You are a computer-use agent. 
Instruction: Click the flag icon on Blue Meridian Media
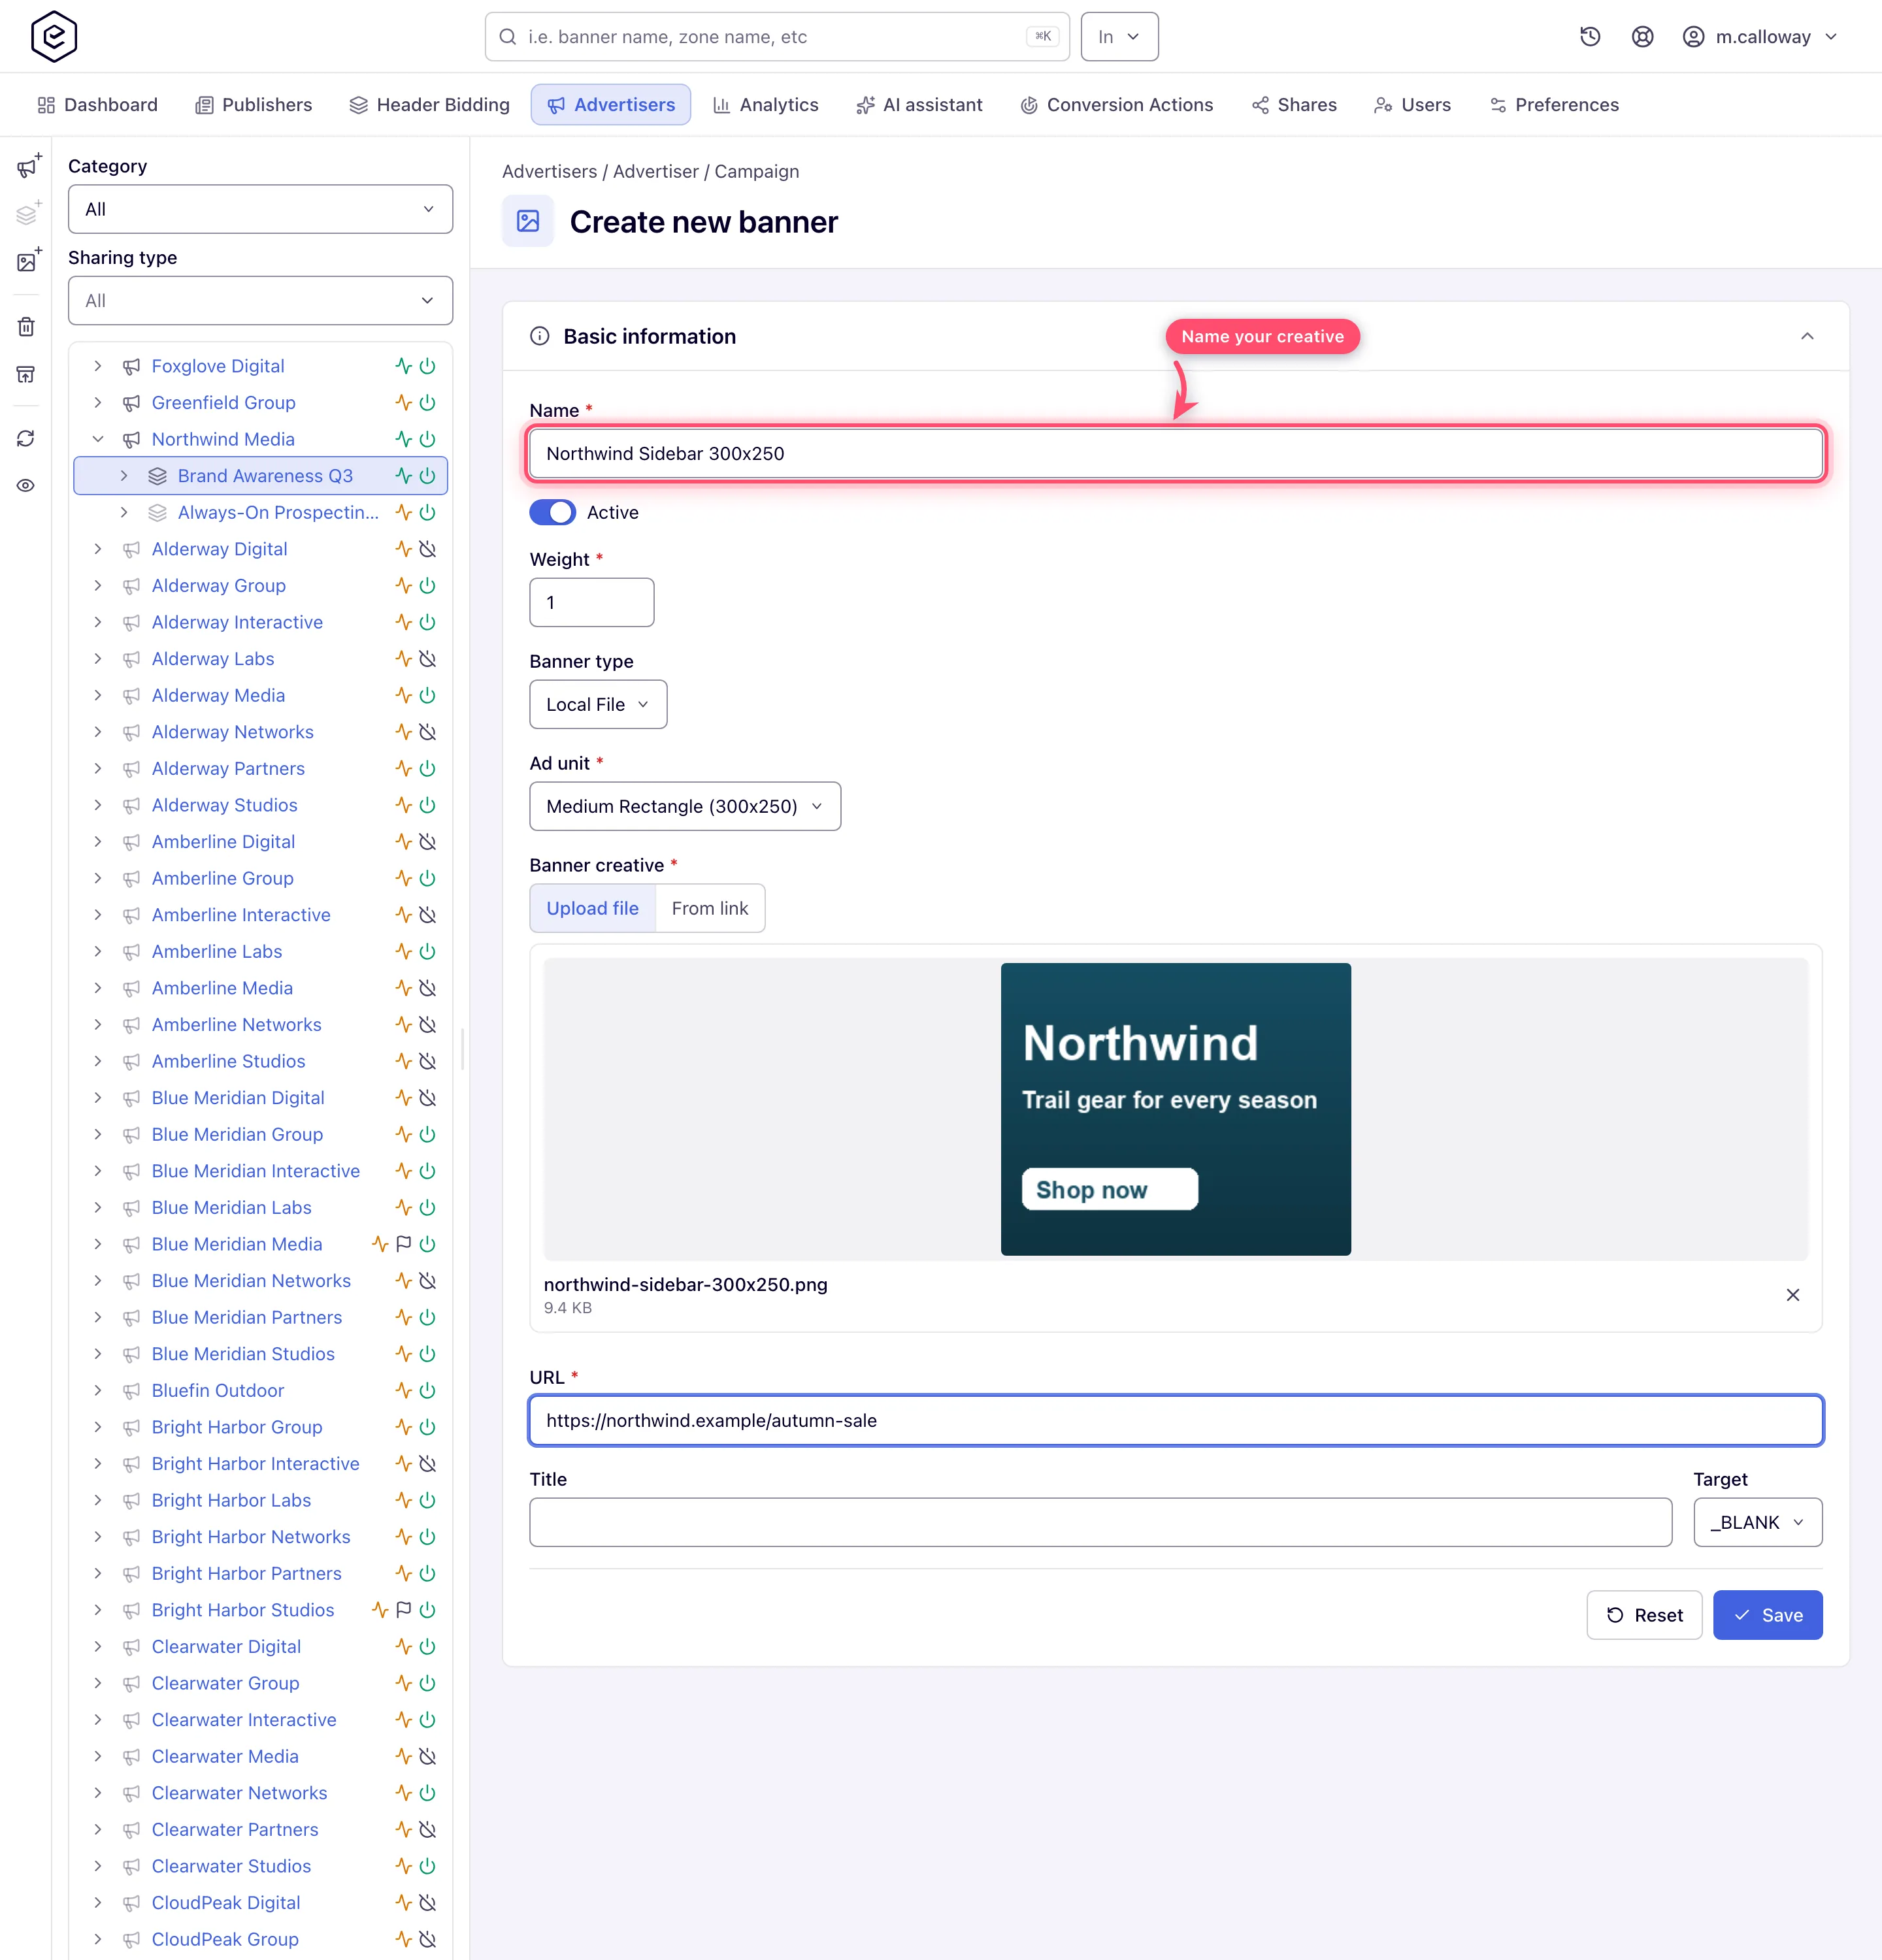(404, 1244)
